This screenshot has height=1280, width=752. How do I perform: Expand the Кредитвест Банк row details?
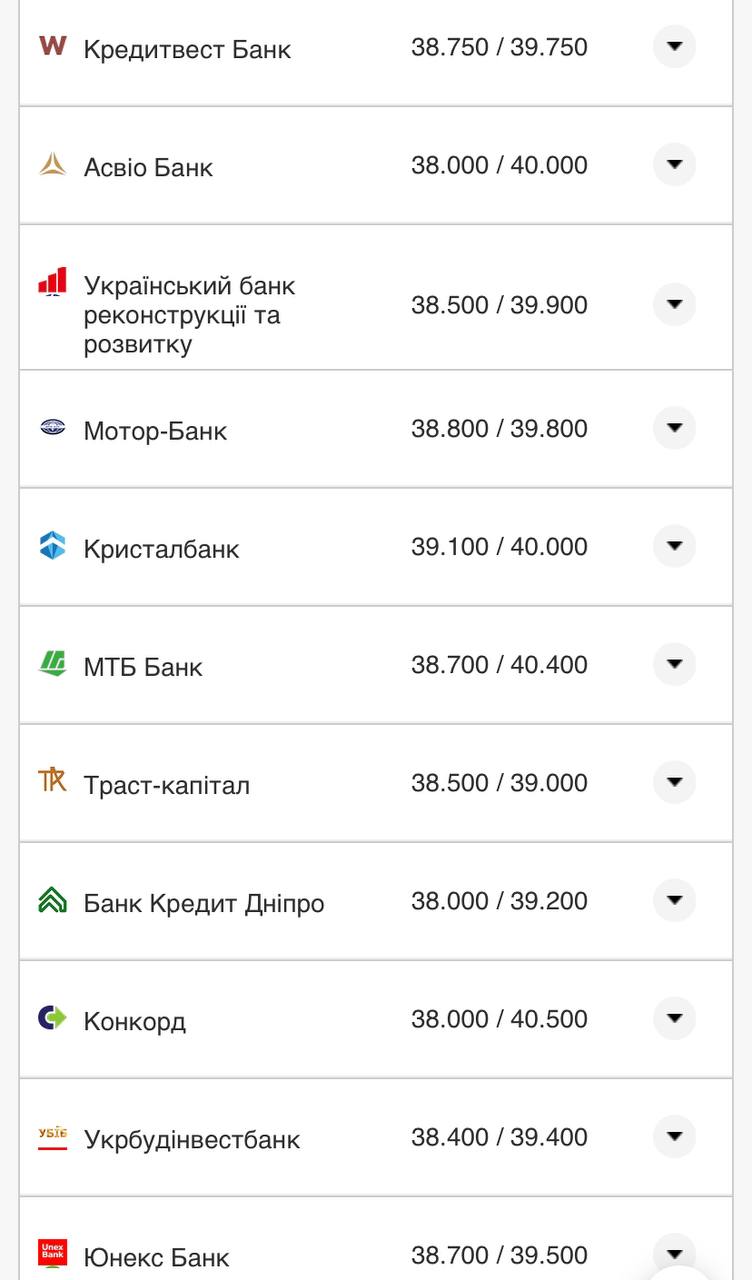coord(674,46)
